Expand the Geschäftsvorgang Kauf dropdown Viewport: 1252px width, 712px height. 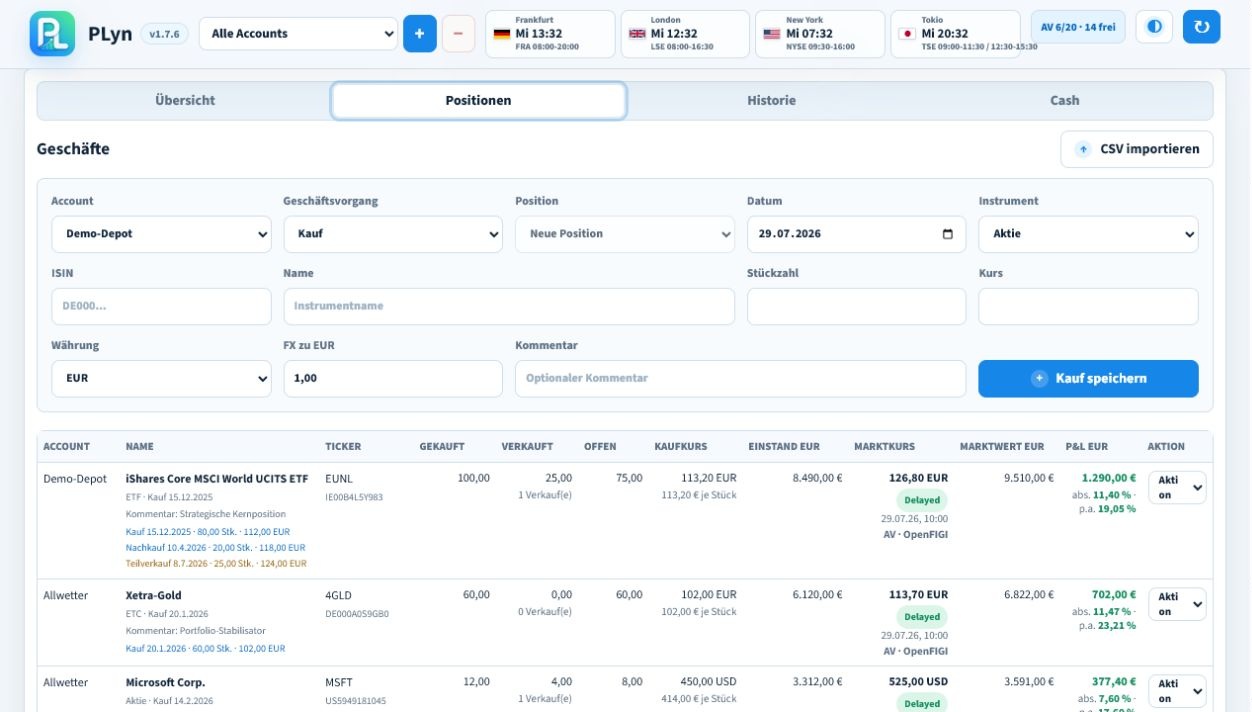[392, 234]
